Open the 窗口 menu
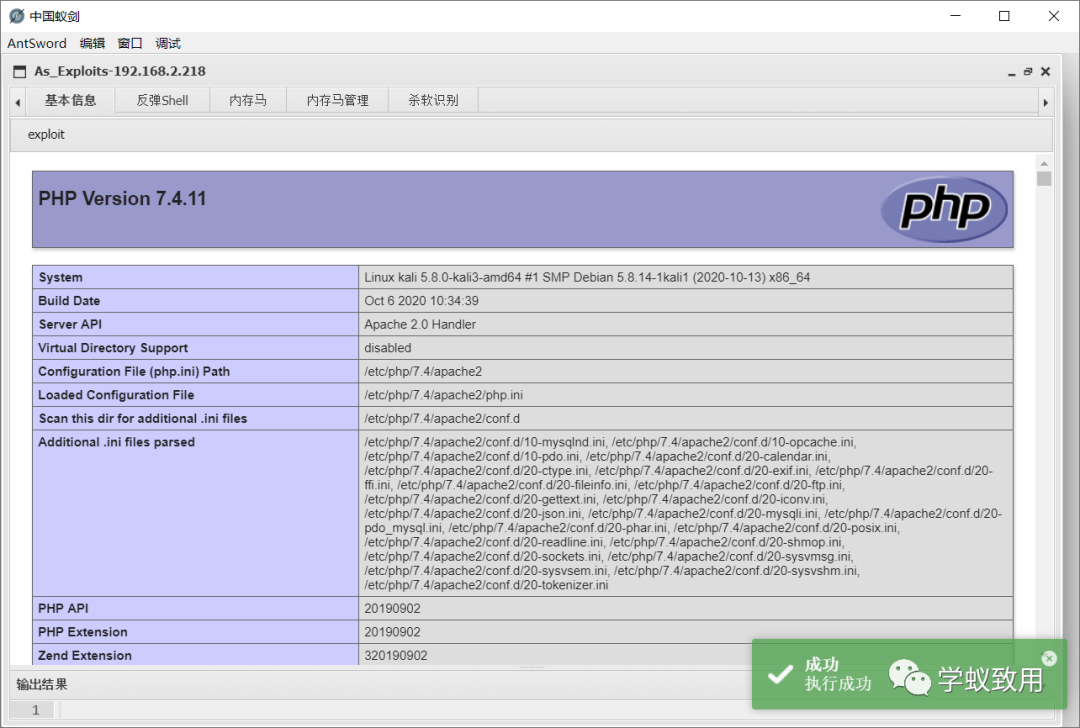 point(129,43)
